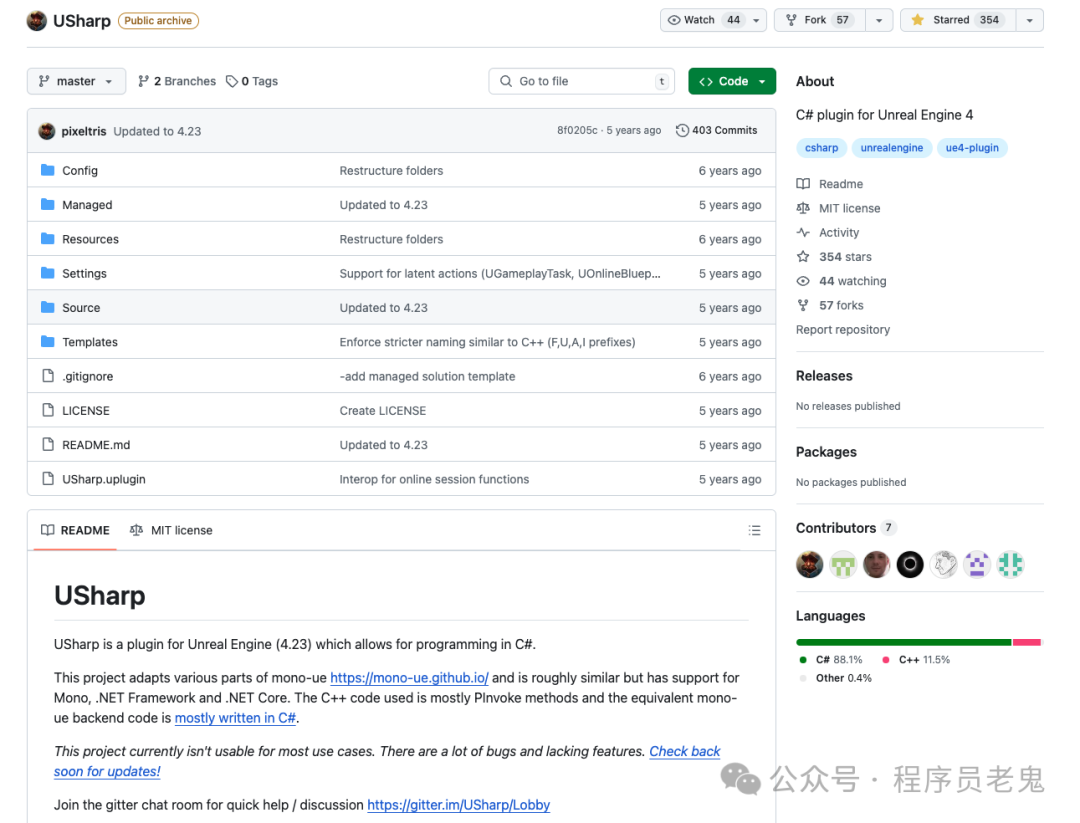
Task: Click the black circle contributor avatar
Action: point(910,565)
